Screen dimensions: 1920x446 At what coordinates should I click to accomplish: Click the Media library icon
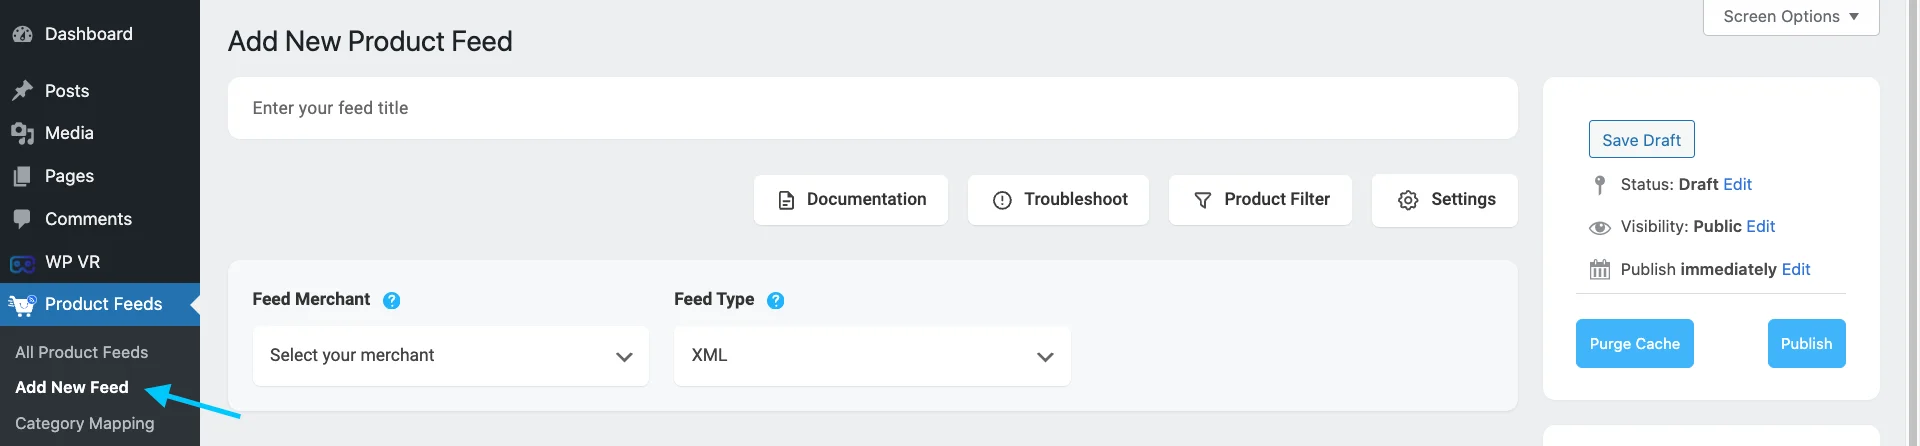pyautogui.click(x=22, y=133)
